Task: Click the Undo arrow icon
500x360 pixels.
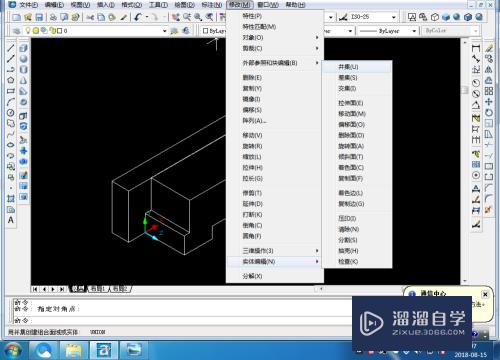Action: click(138, 17)
